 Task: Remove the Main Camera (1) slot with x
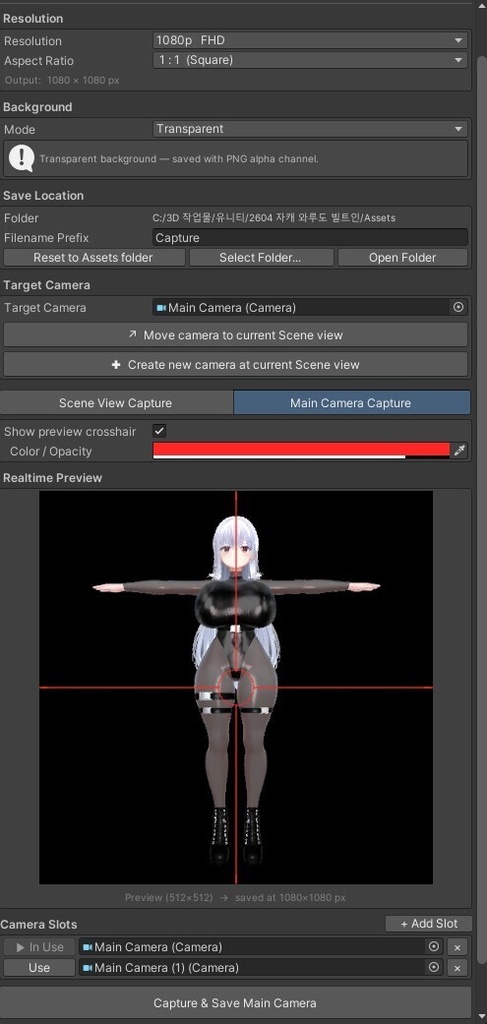tap(458, 968)
